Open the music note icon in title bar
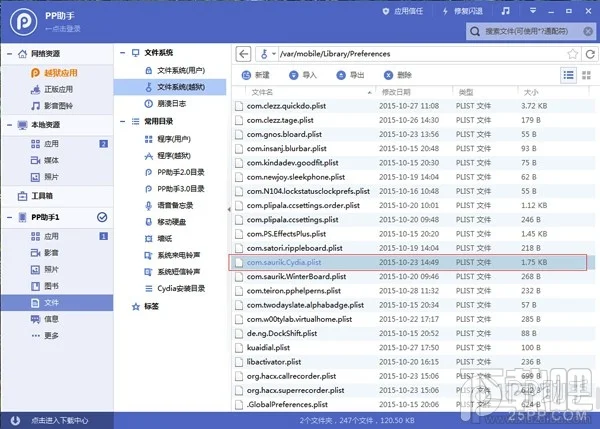The width and height of the screenshot is (600, 429). click(x=505, y=11)
